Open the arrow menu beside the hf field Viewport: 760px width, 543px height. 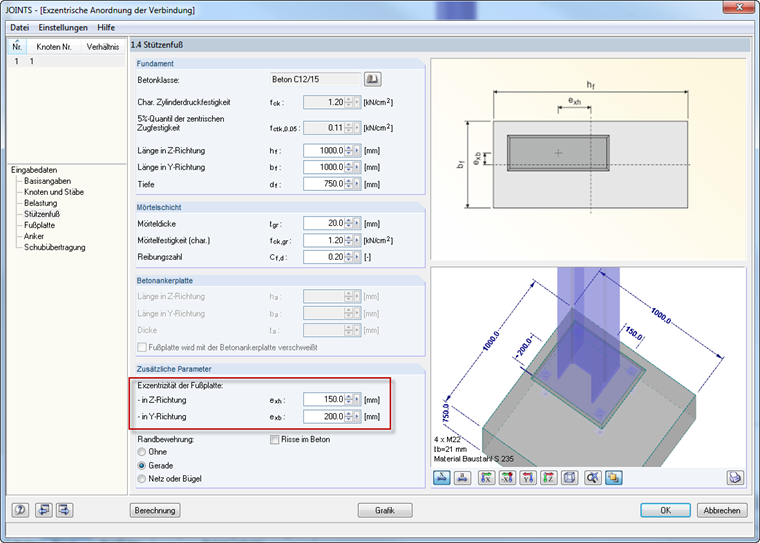357,151
